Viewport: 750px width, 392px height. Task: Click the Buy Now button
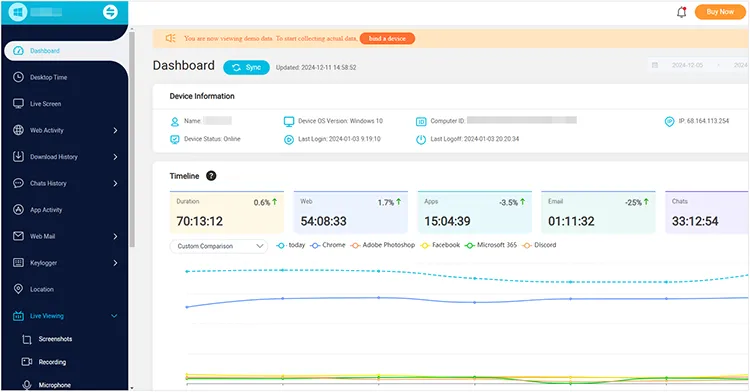coord(720,11)
